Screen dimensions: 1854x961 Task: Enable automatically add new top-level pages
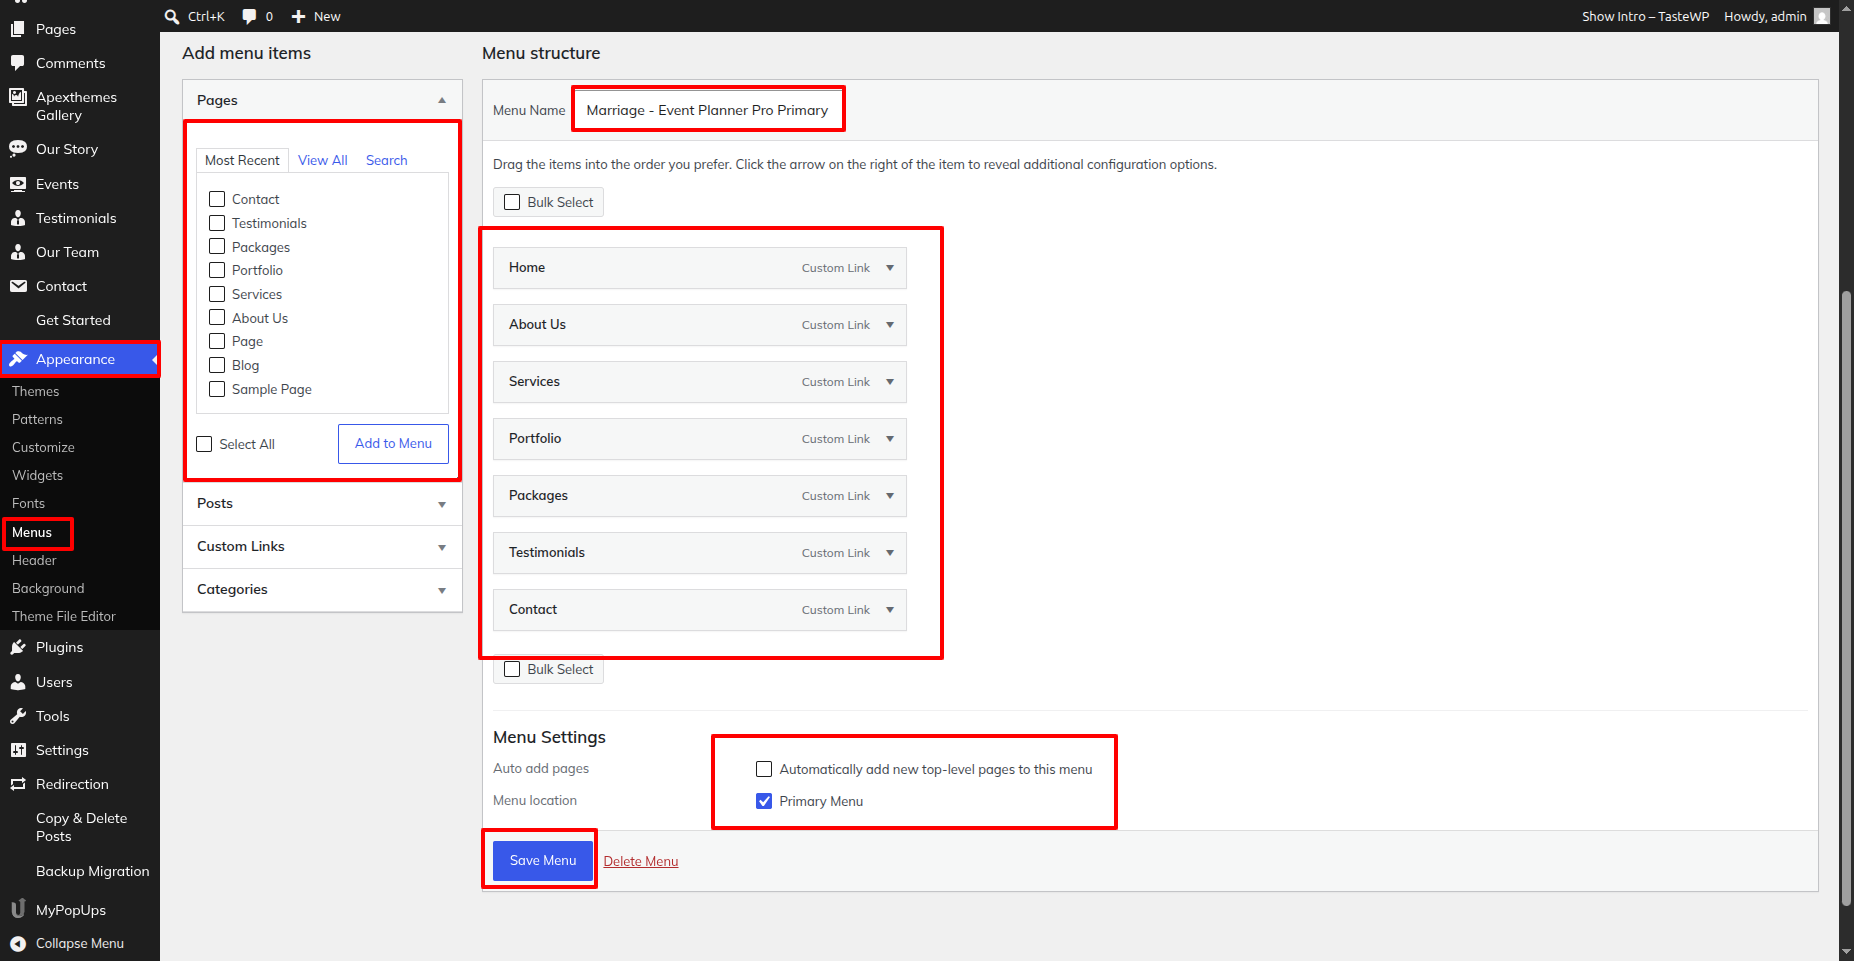[764, 769]
